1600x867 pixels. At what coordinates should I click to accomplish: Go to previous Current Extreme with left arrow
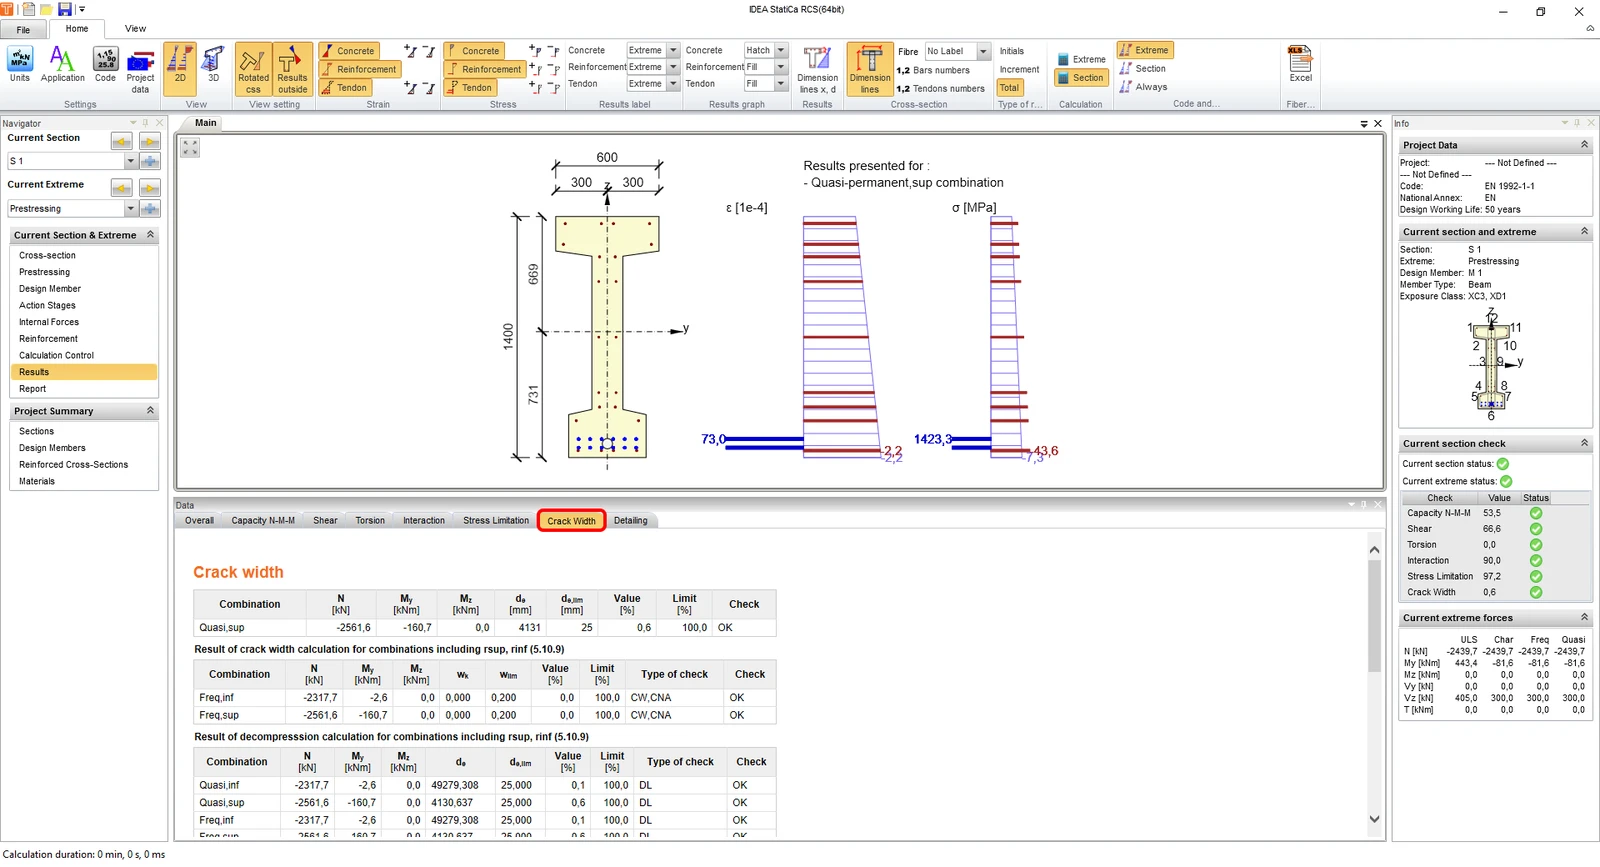(x=122, y=188)
